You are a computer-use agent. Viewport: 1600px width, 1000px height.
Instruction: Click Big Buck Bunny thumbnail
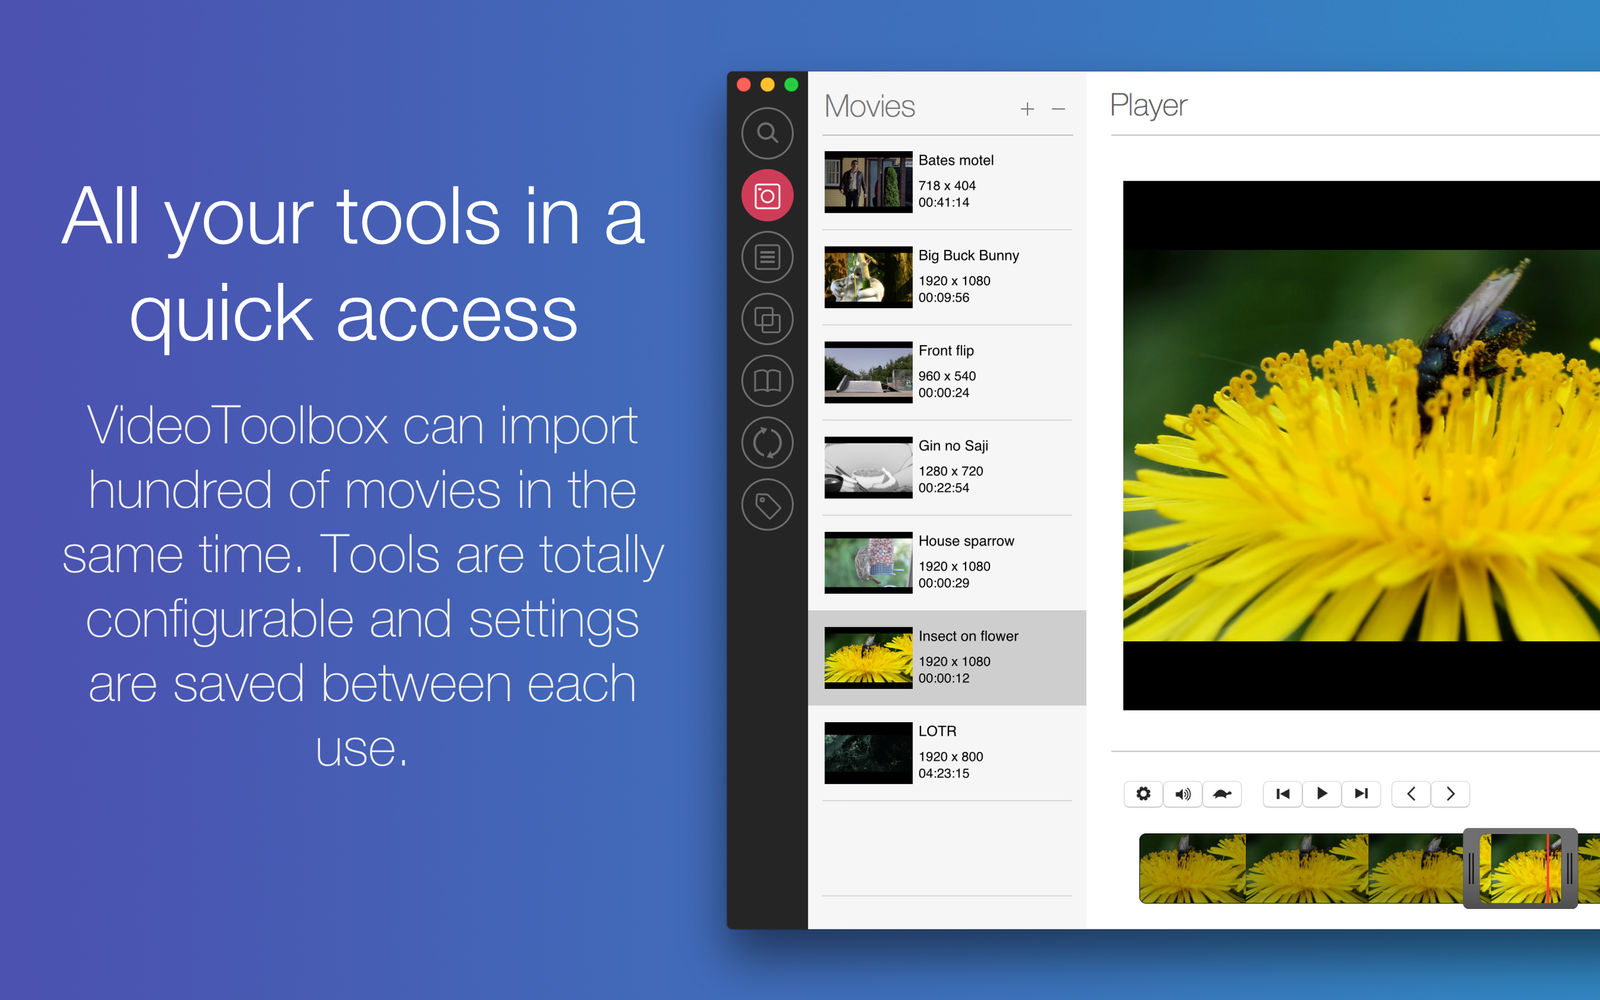coord(868,277)
